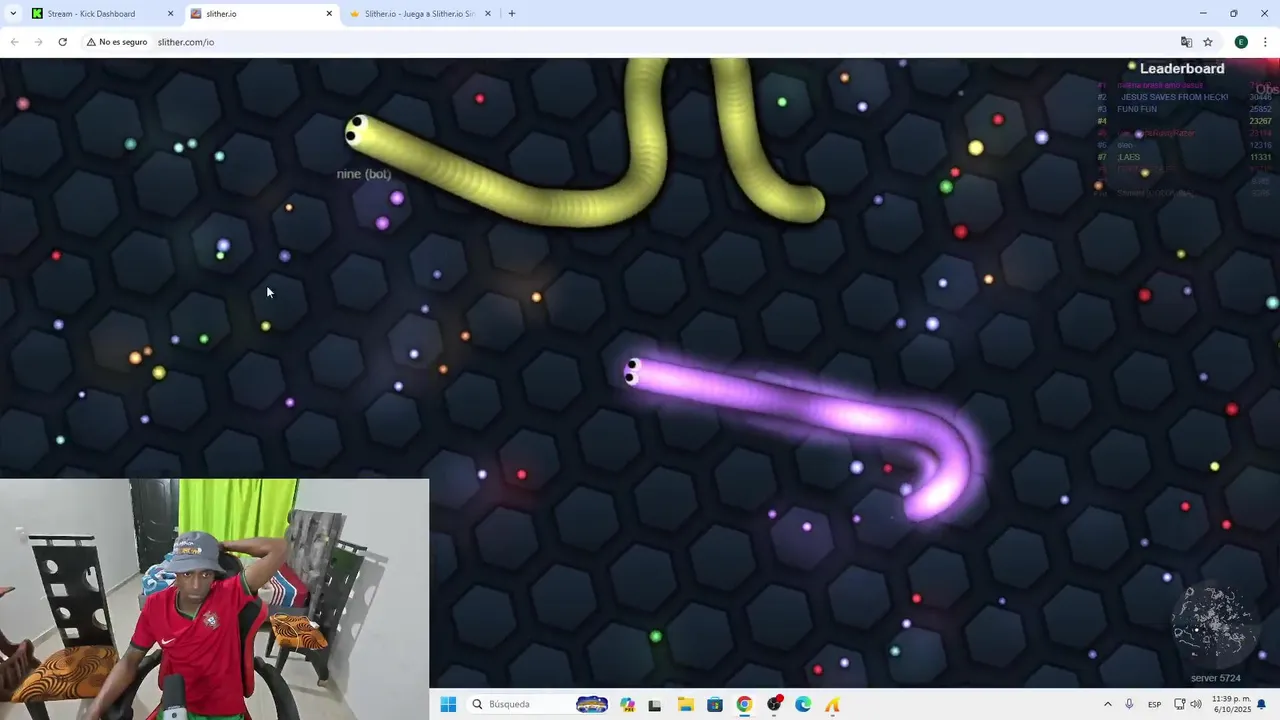Click the purple glowing snake's head
Image resolution: width=1280 pixels, height=720 pixels.
point(635,372)
